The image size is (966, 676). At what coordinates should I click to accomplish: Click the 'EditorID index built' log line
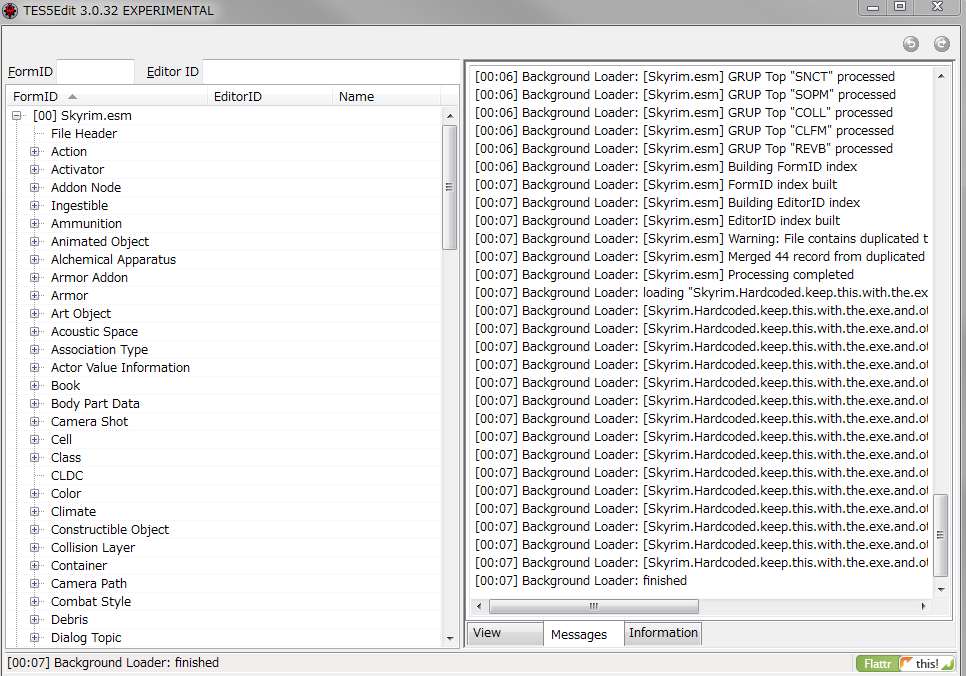[657, 221]
